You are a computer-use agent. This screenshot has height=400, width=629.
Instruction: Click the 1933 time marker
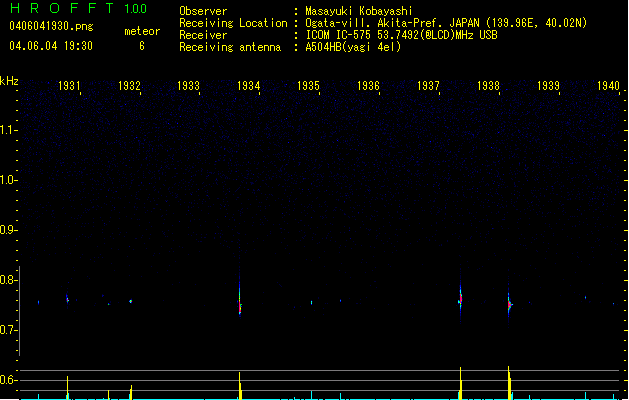pos(189,86)
